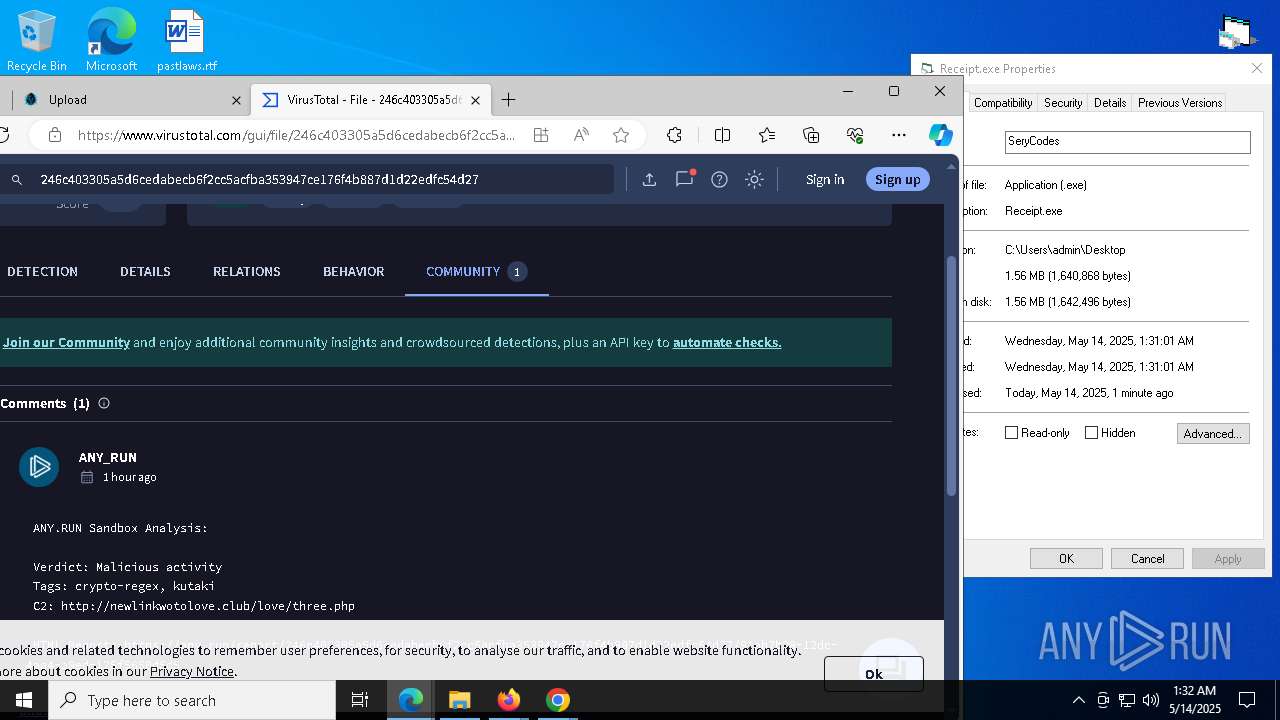
Task: Add this page to favorites
Action: tap(621, 135)
